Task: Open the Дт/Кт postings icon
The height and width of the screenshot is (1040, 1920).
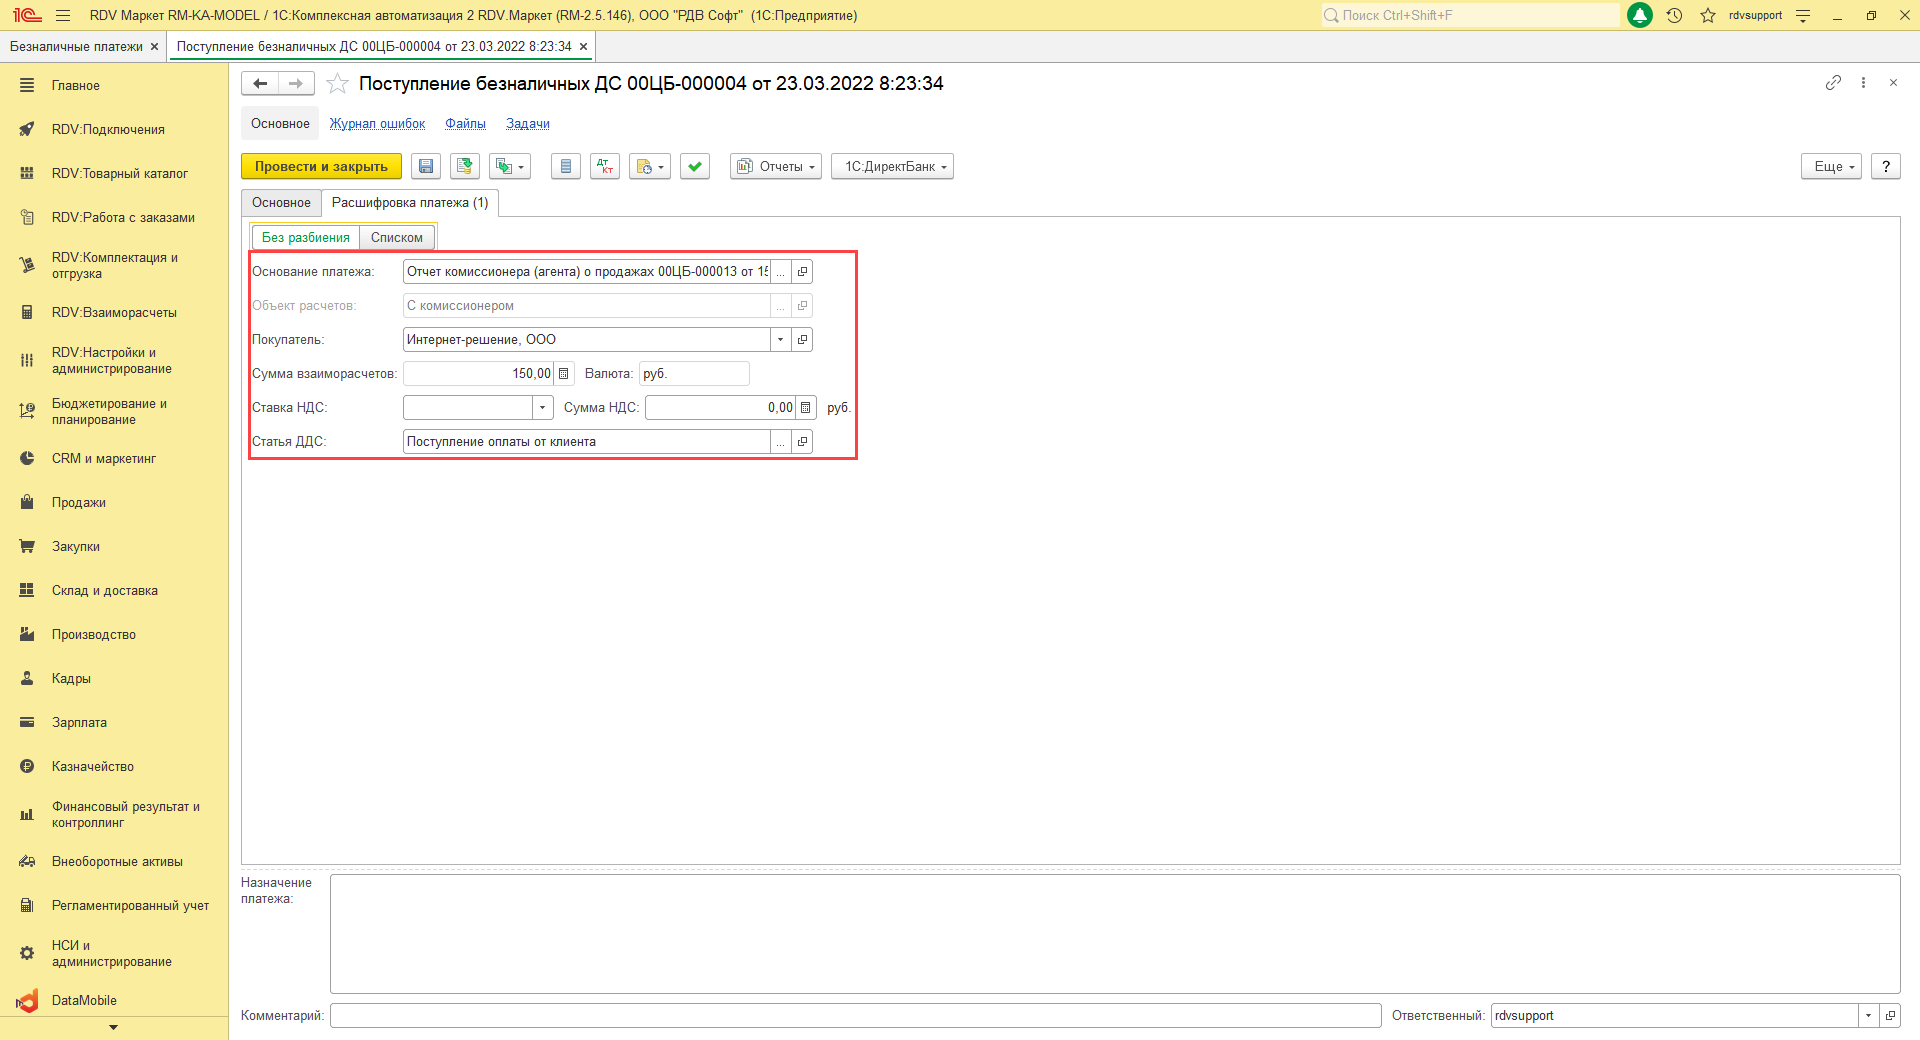Action: click(x=604, y=167)
